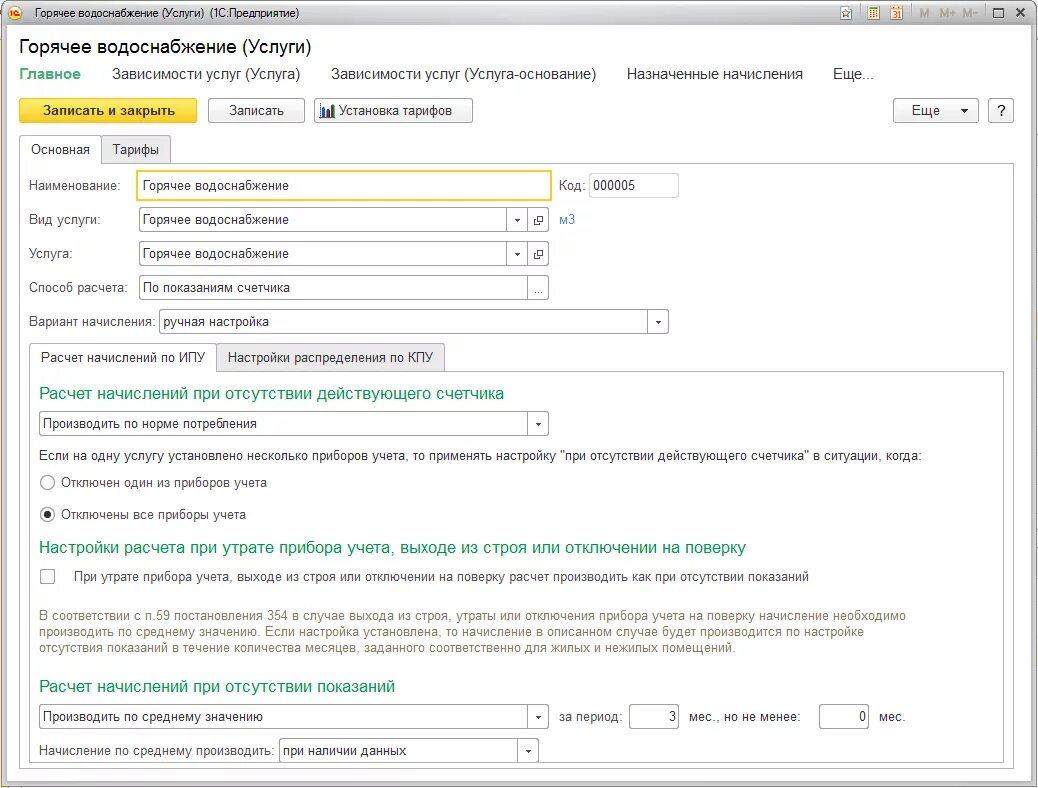Select 'Отключен один из приборов учета' radio
The image size is (1038, 788).
[x=47, y=483]
